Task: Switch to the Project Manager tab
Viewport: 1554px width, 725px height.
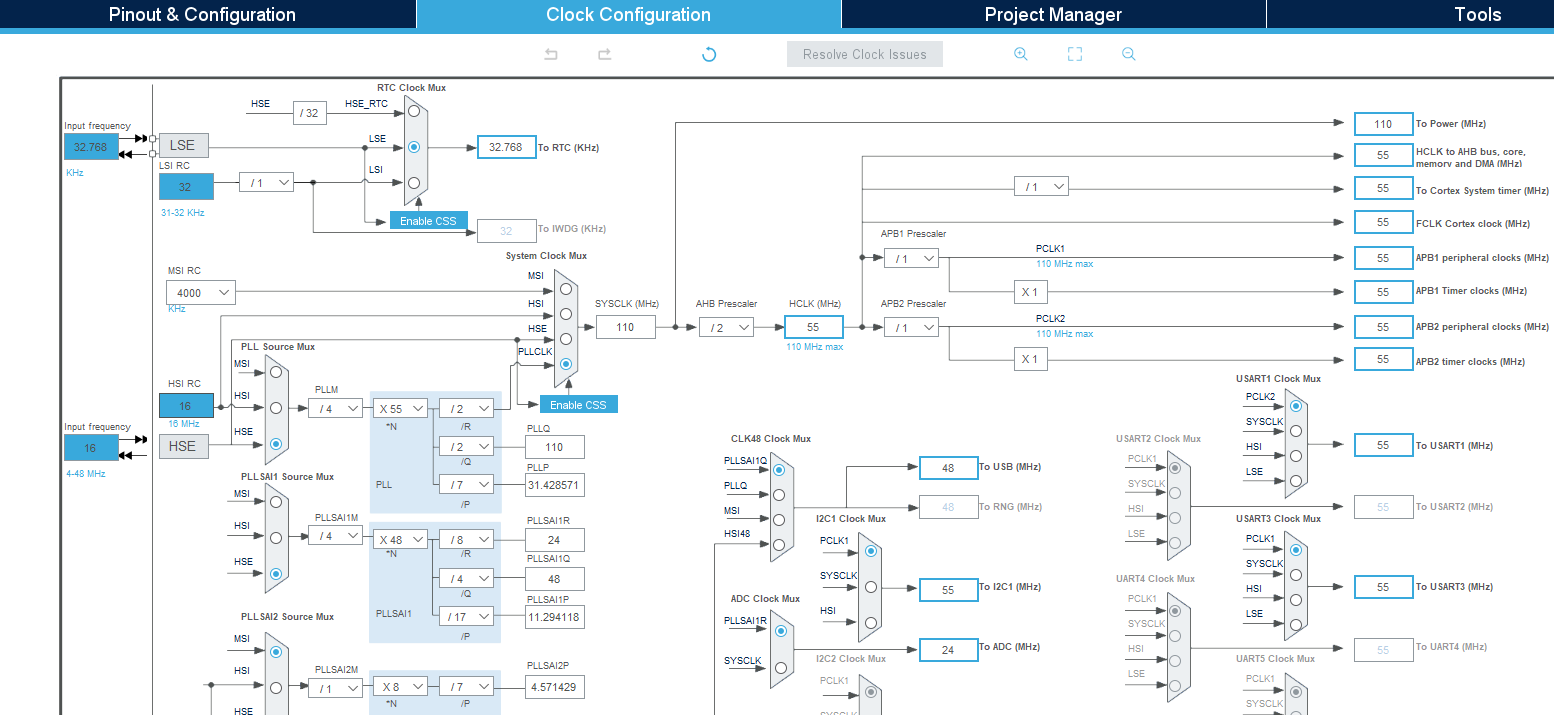Action: tap(1054, 14)
